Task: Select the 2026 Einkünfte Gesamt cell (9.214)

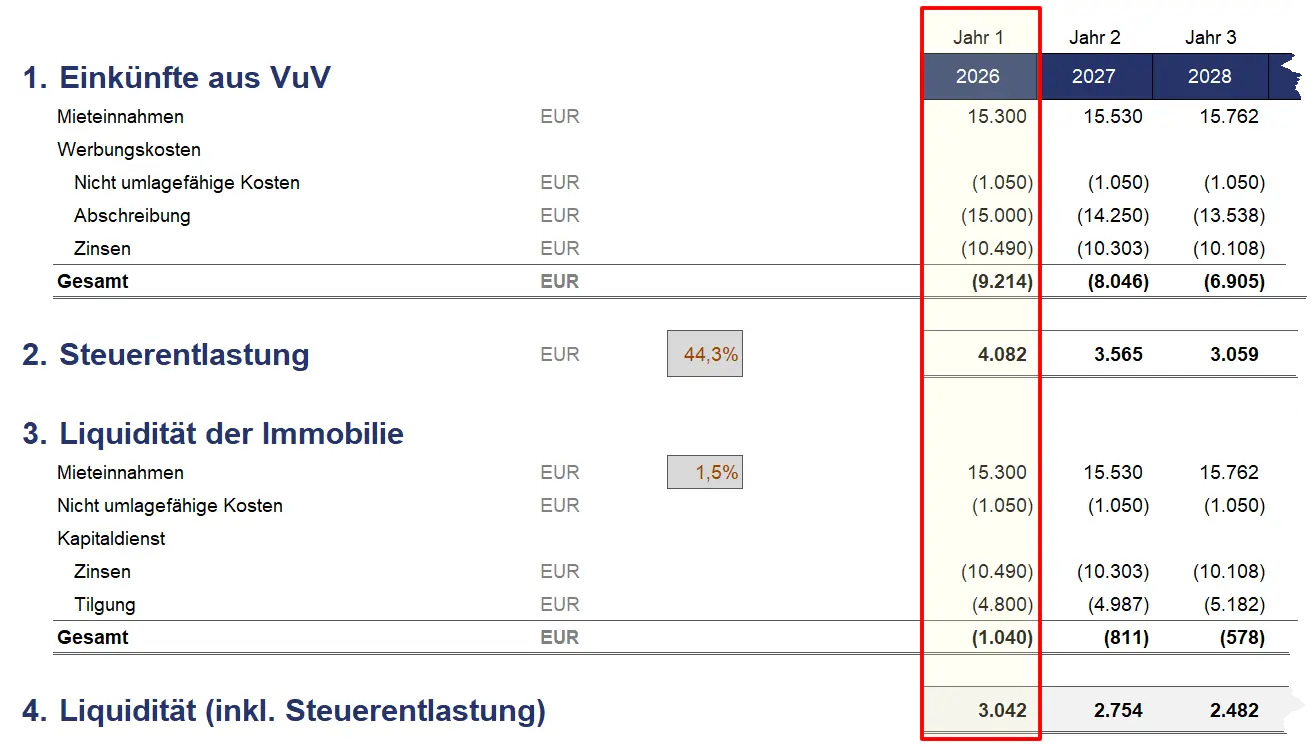Action: [1002, 282]
